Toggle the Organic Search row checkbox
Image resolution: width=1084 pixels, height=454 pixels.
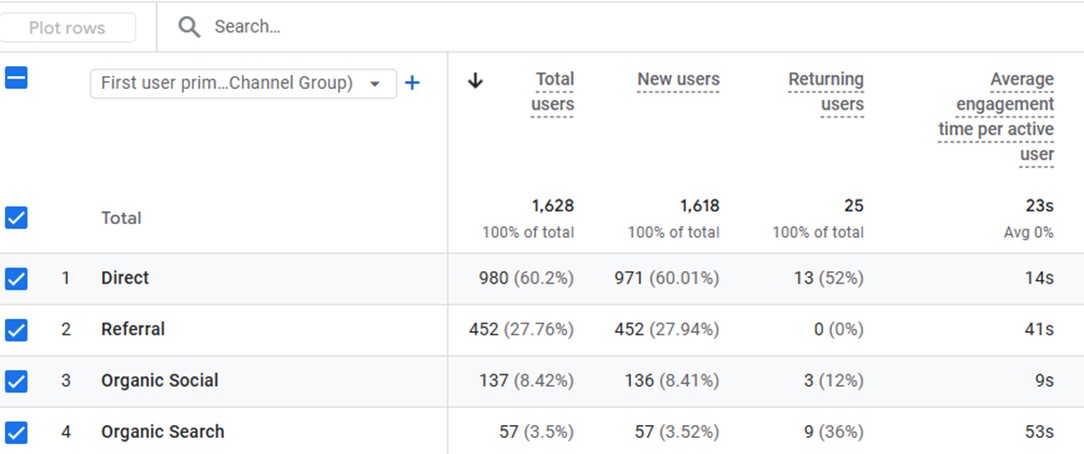[16, 432]
